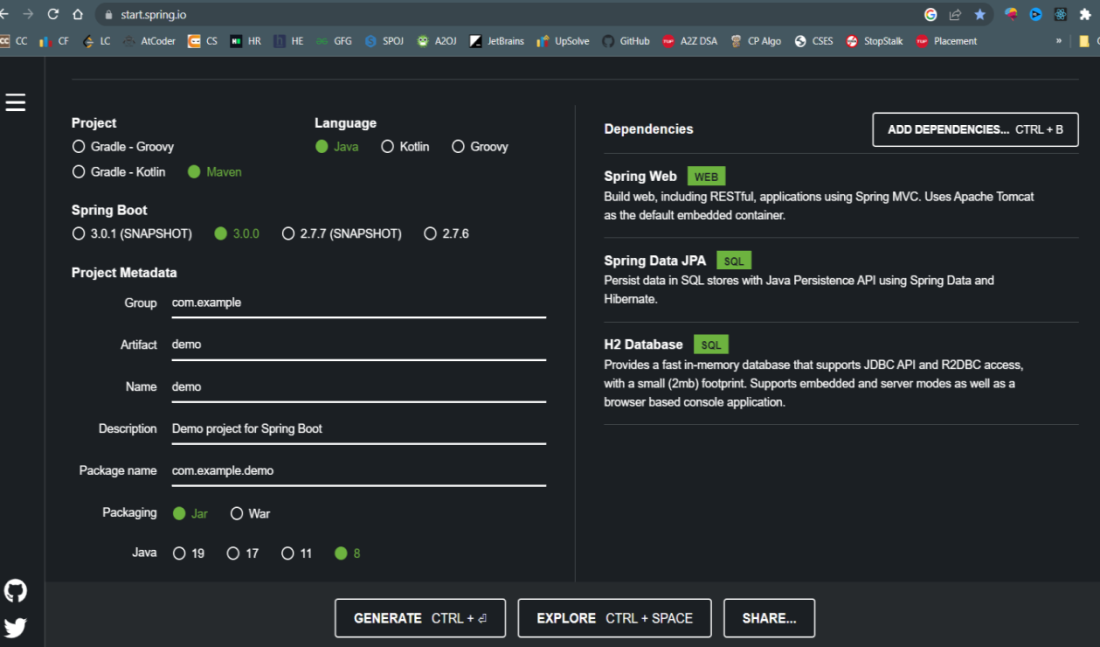This screenshot has width=1100, height=647.
Task: View site info via the lock icon
Action: coord(108,15)
